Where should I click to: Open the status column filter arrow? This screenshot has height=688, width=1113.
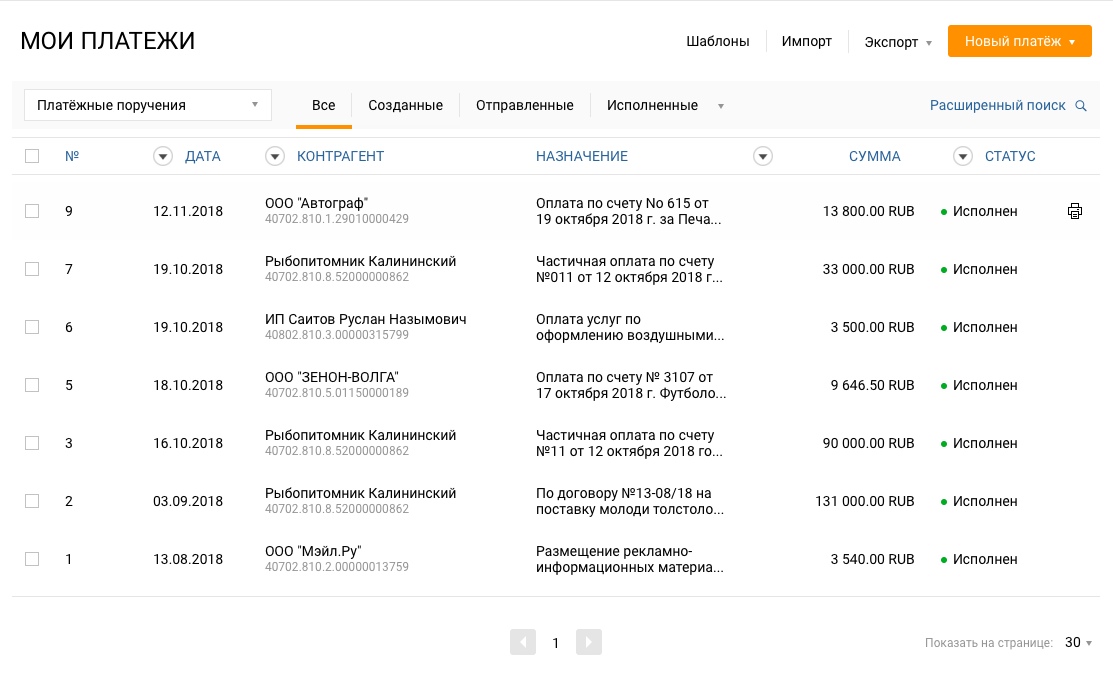click(x=963, y=156)
